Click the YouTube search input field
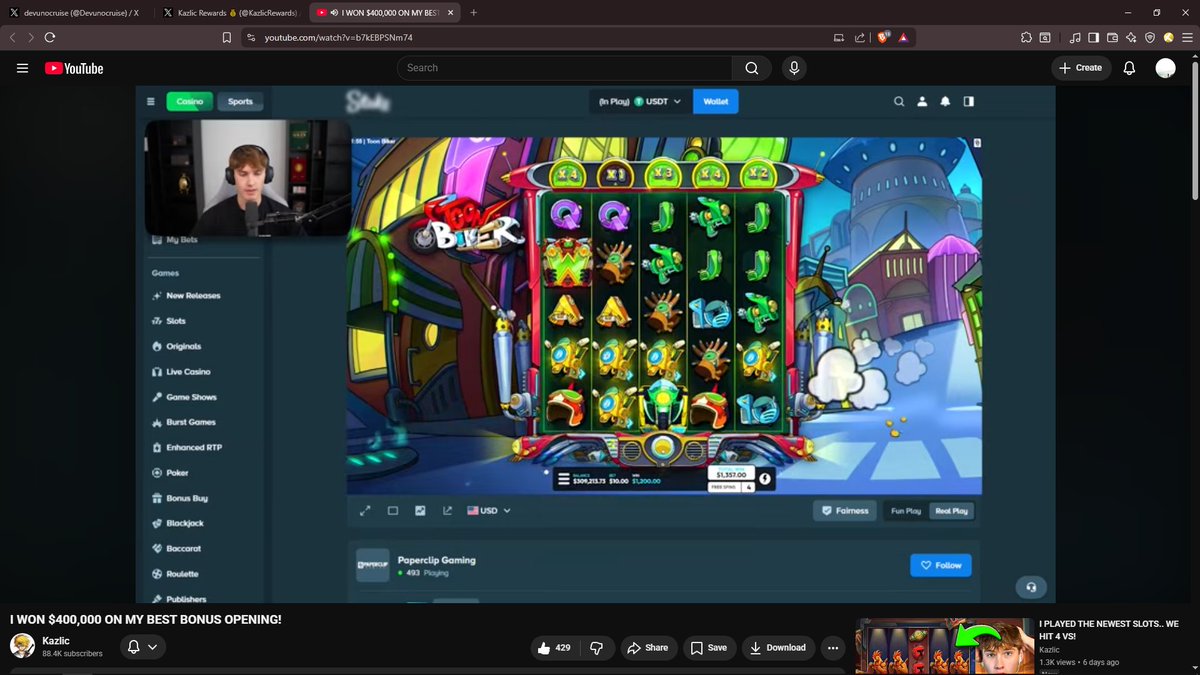The height and width of the screenshot is (675, 1200). click(563, 68)
